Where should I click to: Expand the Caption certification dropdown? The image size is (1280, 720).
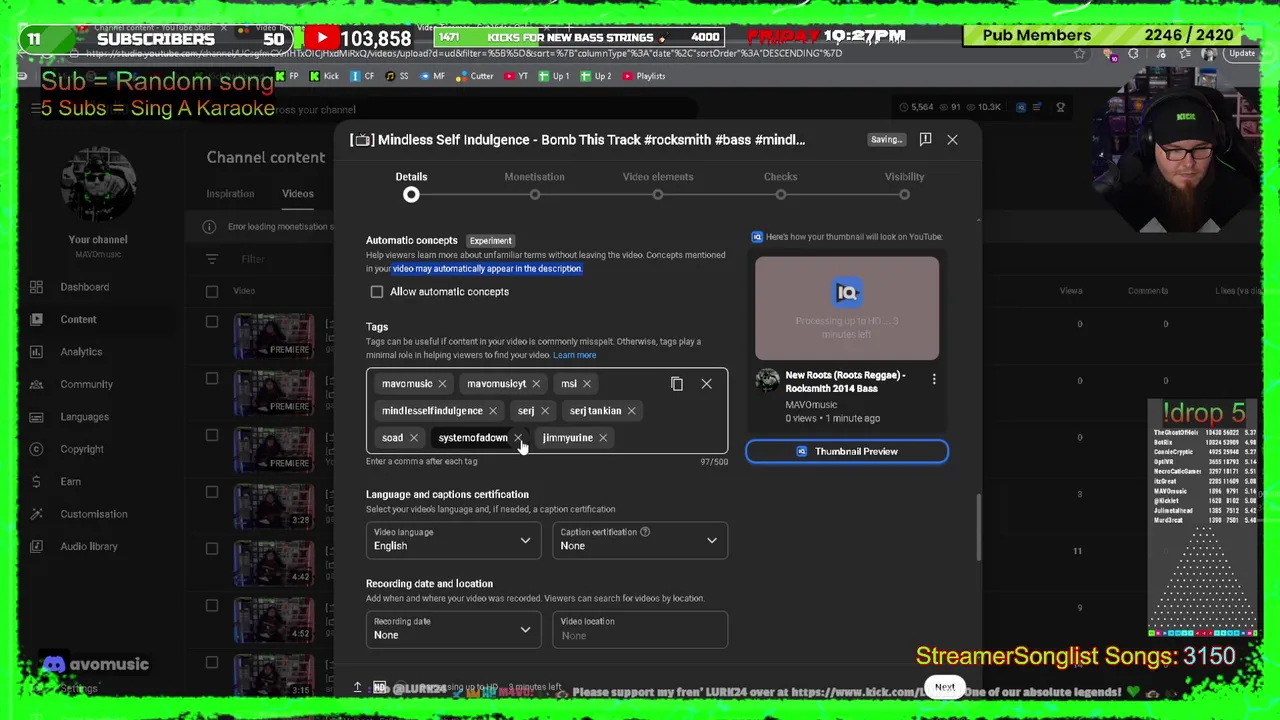pyautogui.click(x=640, y=540)
